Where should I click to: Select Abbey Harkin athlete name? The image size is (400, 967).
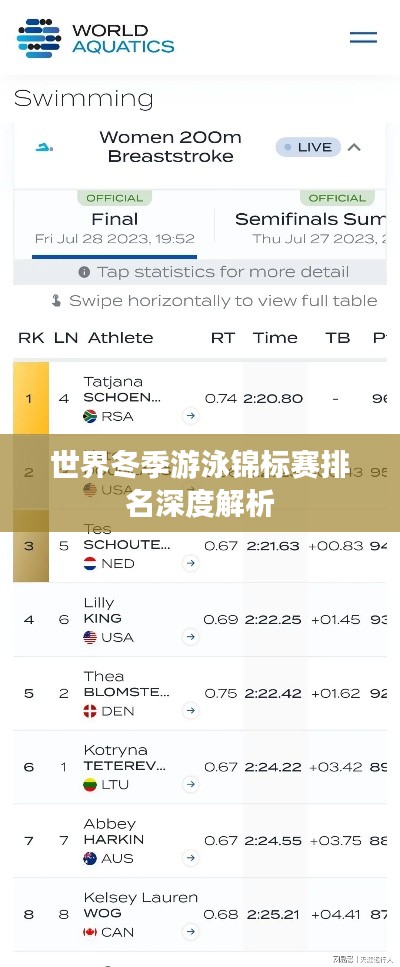[114, 831]
